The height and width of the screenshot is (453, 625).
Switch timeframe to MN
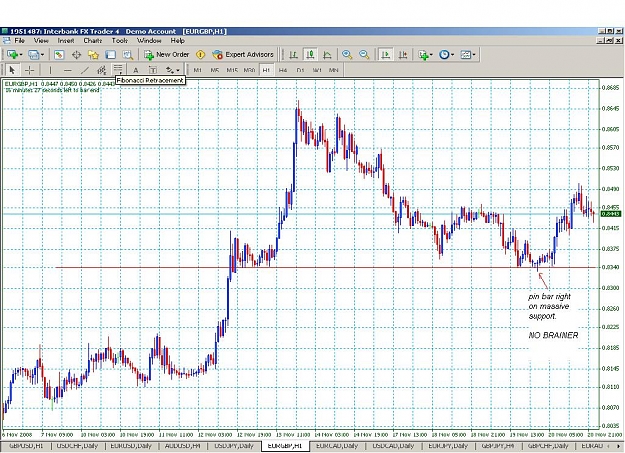[334, 70]
